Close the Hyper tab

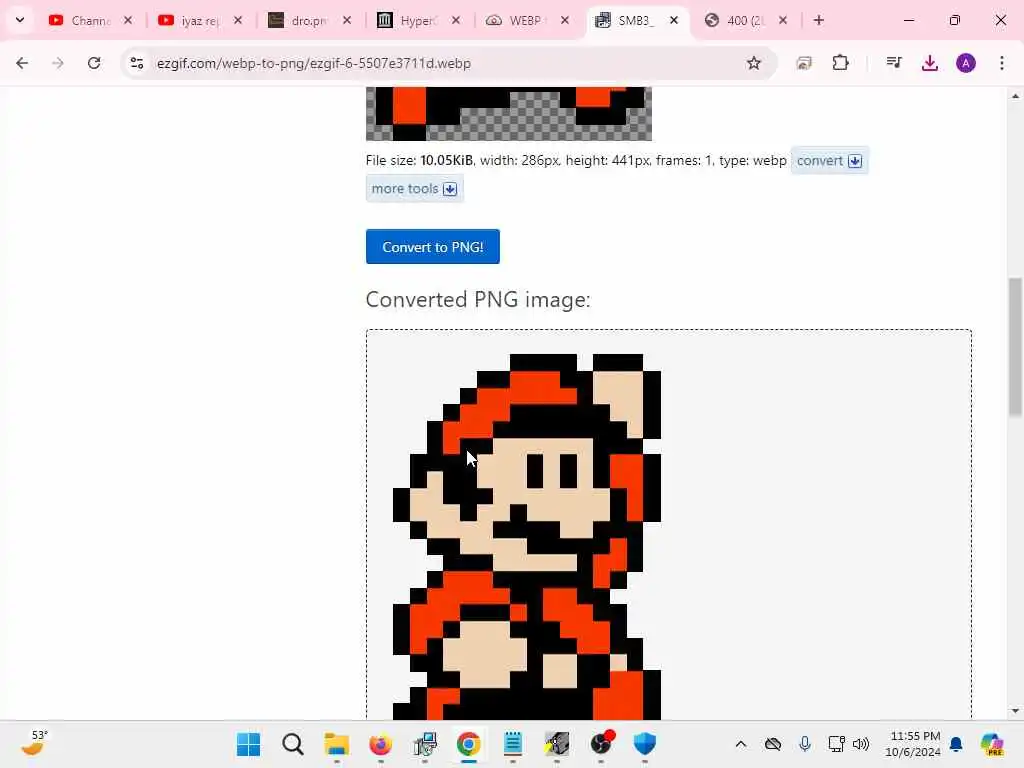(x=456, y=20)
